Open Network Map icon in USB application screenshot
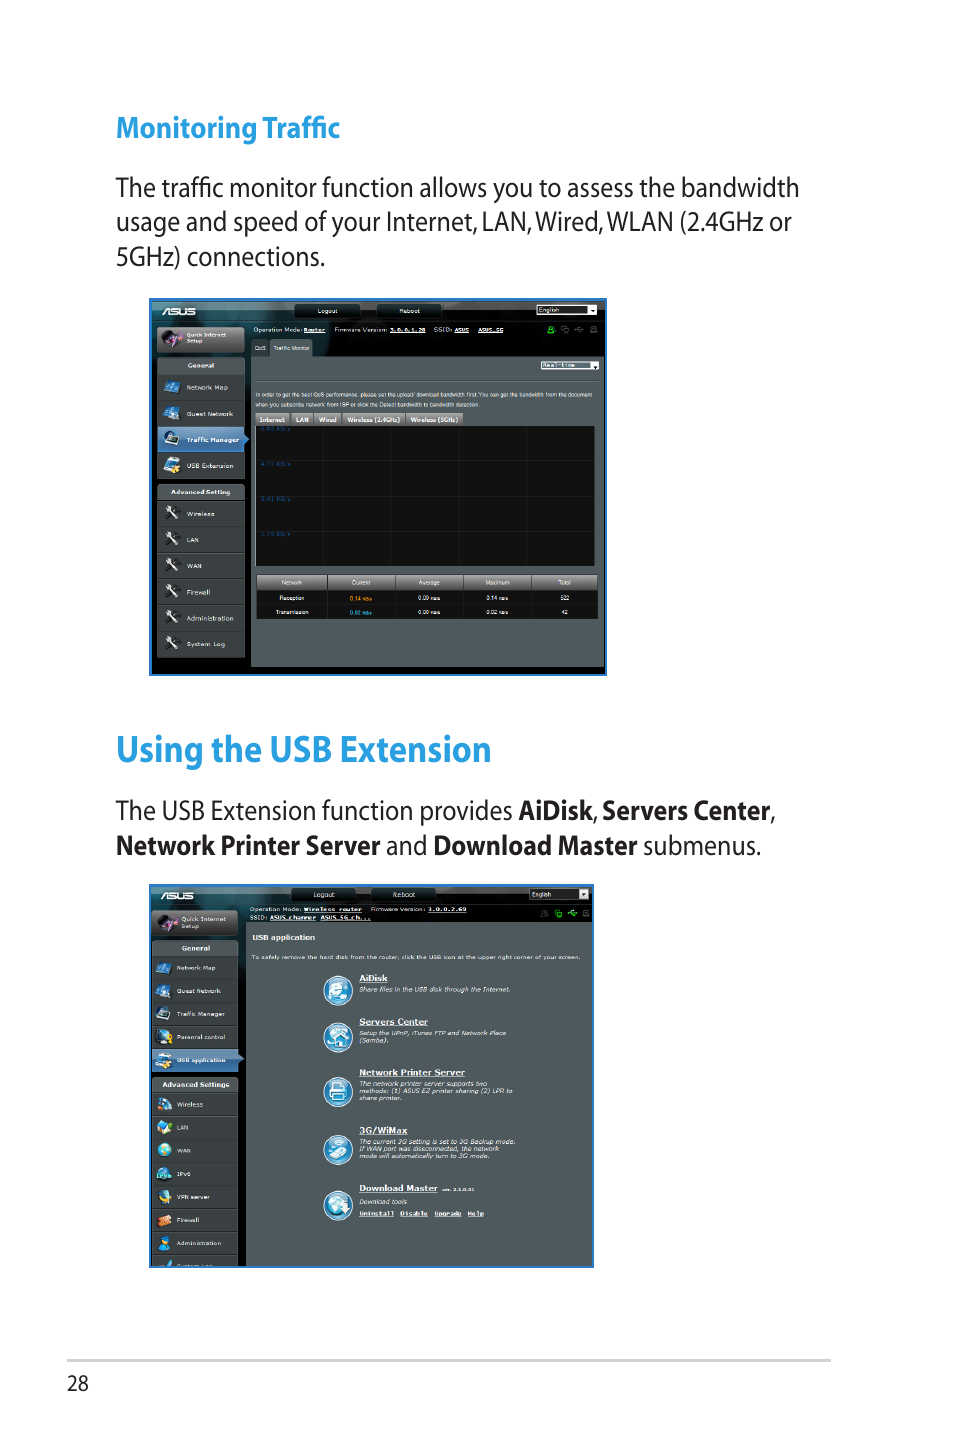The width and height of the screenshot is (954, 1438). click(164, 967)
